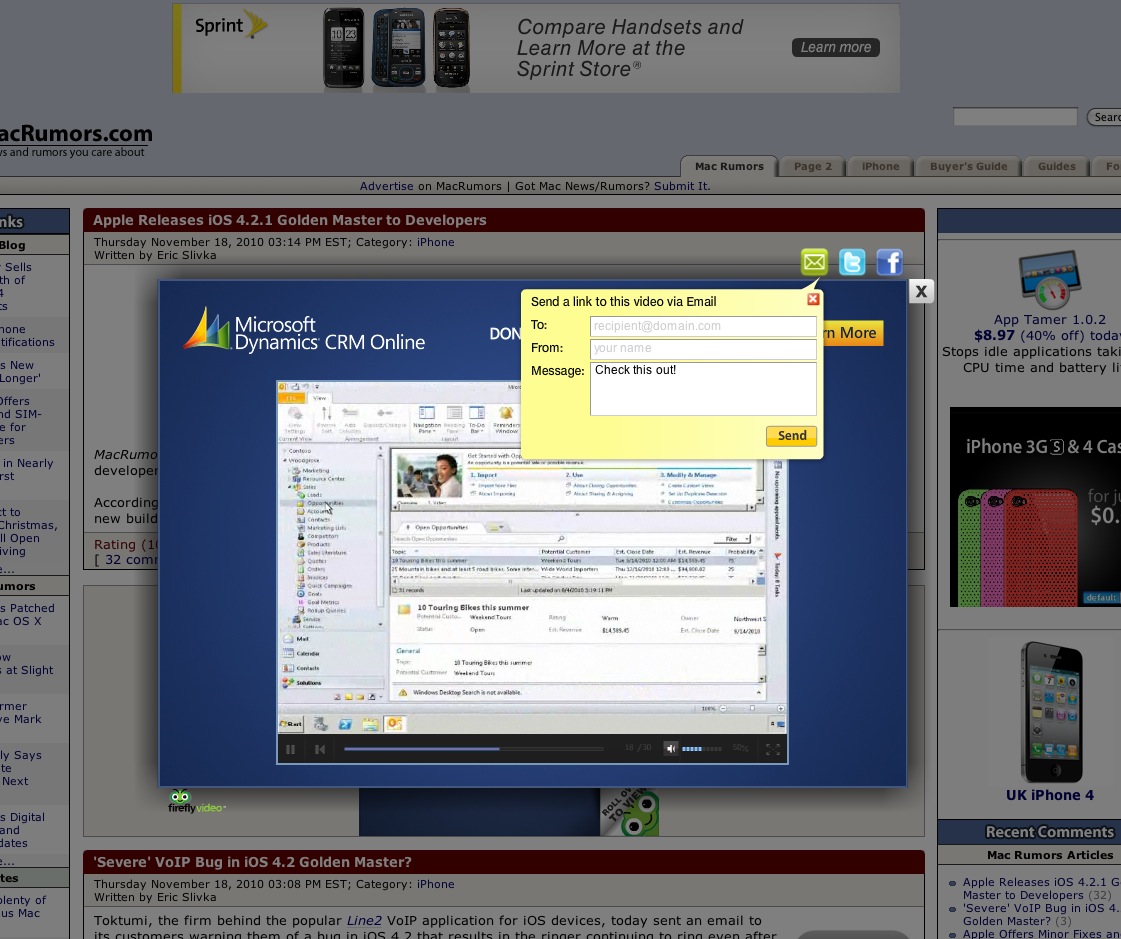Open recent comment 'Severe' VoIP Bug link
1121x939 pixels.
pyautogui.click(x=1042, y=915)
